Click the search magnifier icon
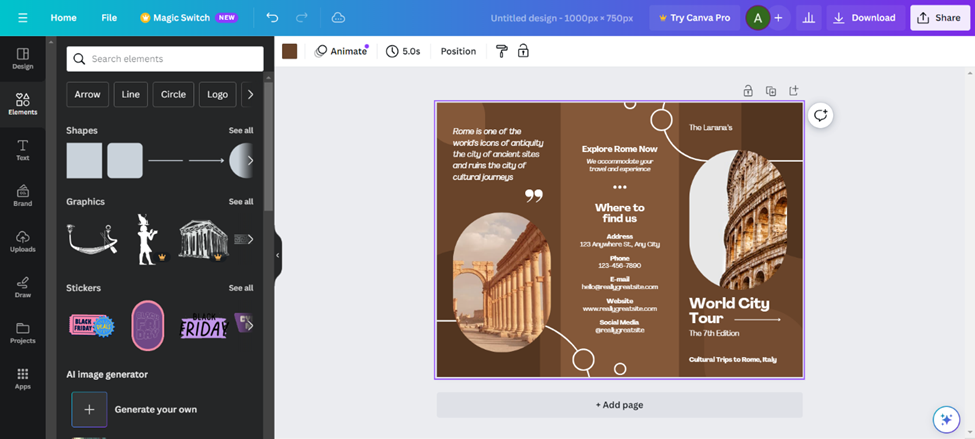The image size is (975, 439). (x=79, y=59)
